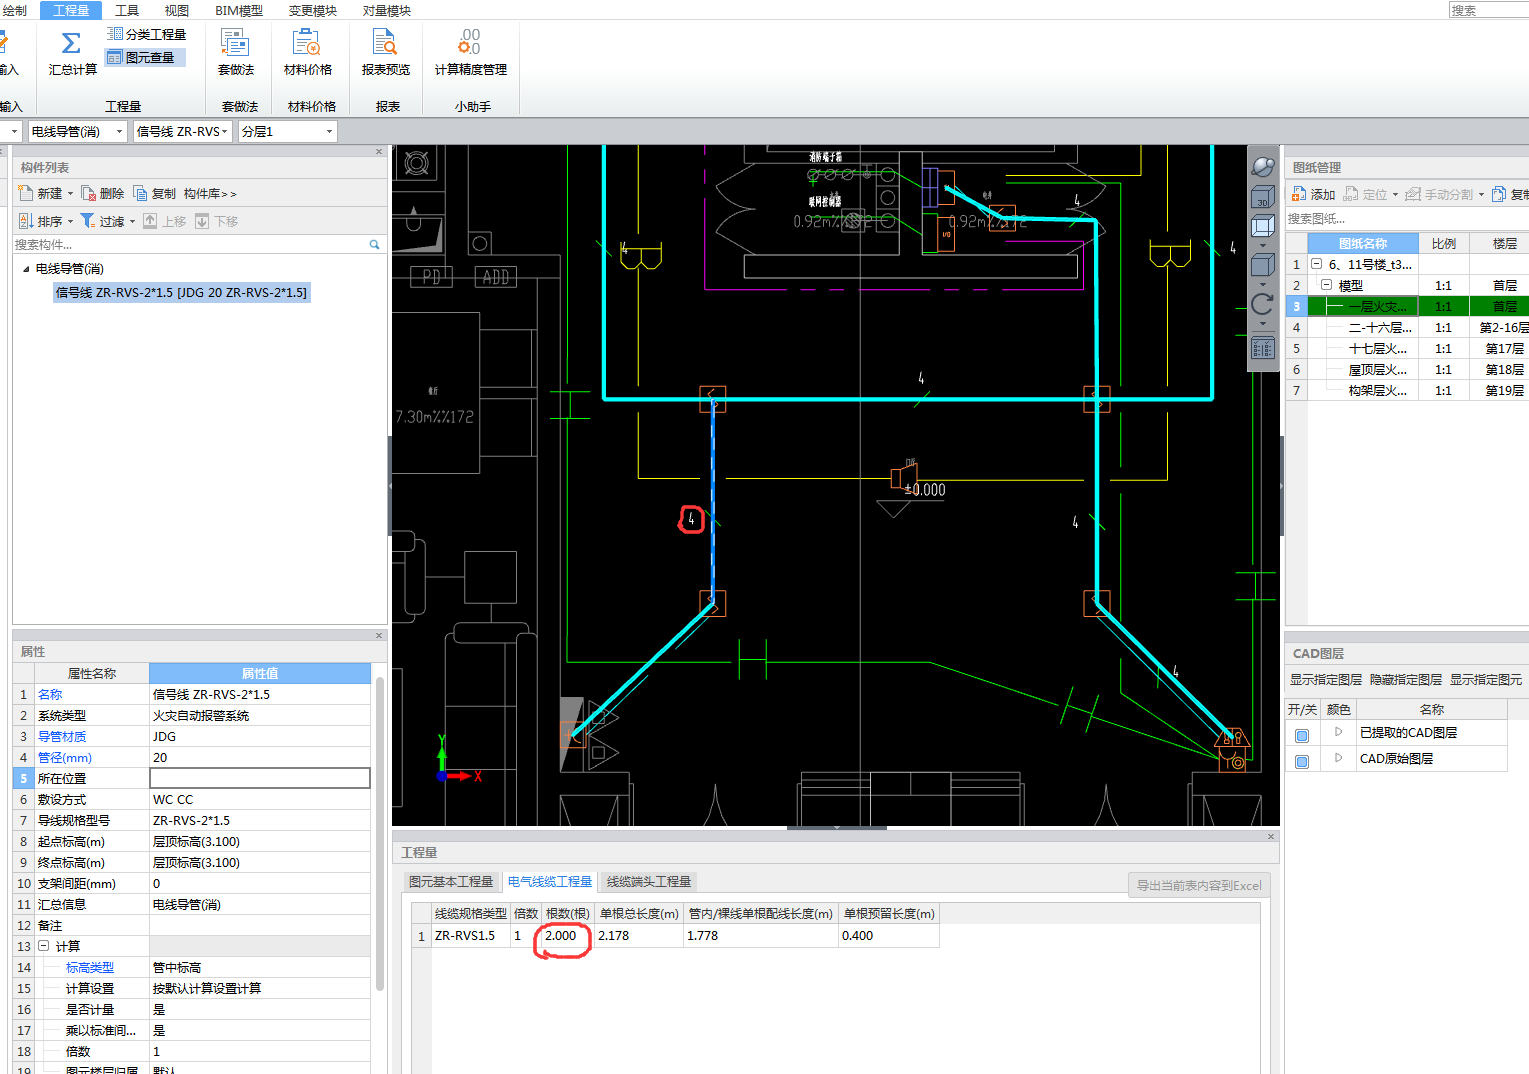Select 构架层火 drawing row

click(1406, 390)
